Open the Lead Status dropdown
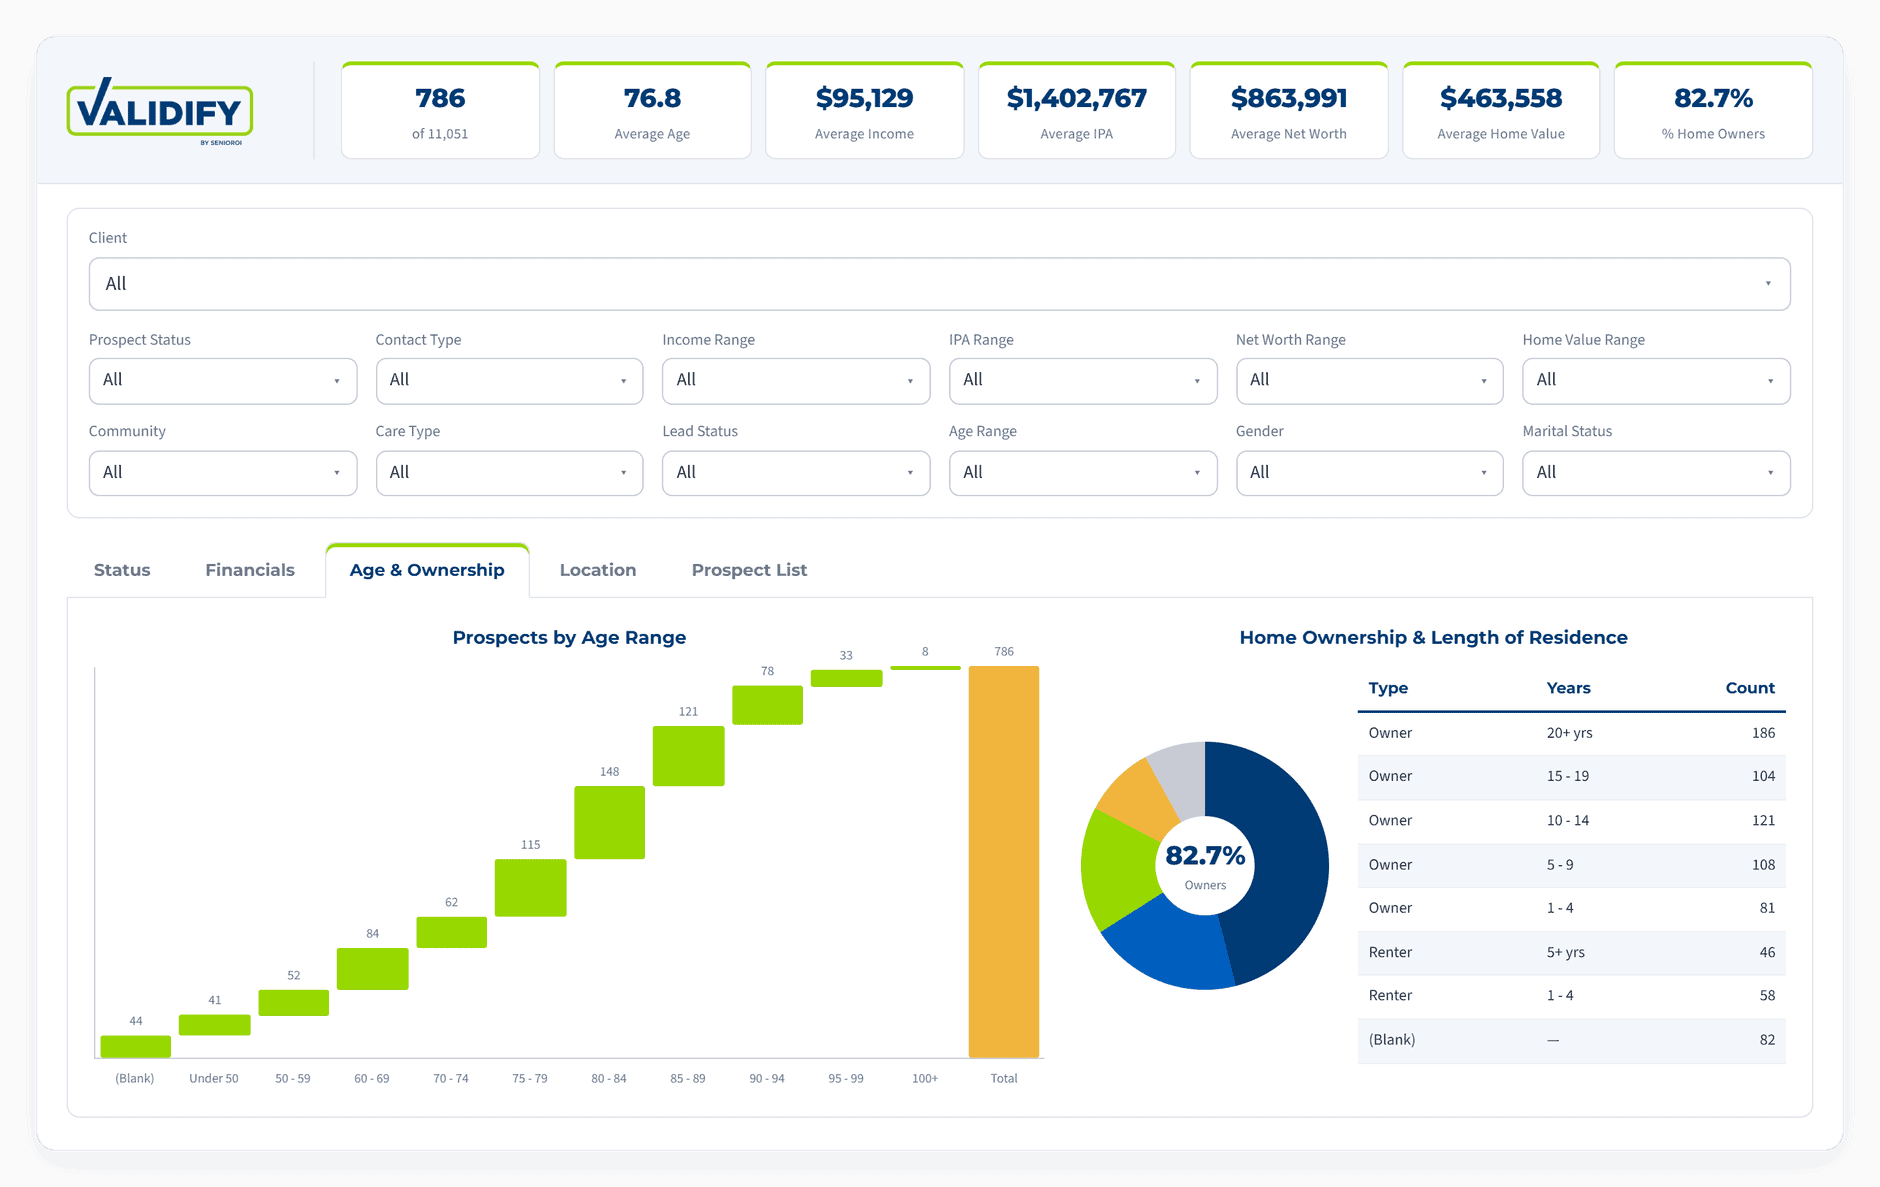Viewport: 1880px width, 1187px height. tap(796, 473)
